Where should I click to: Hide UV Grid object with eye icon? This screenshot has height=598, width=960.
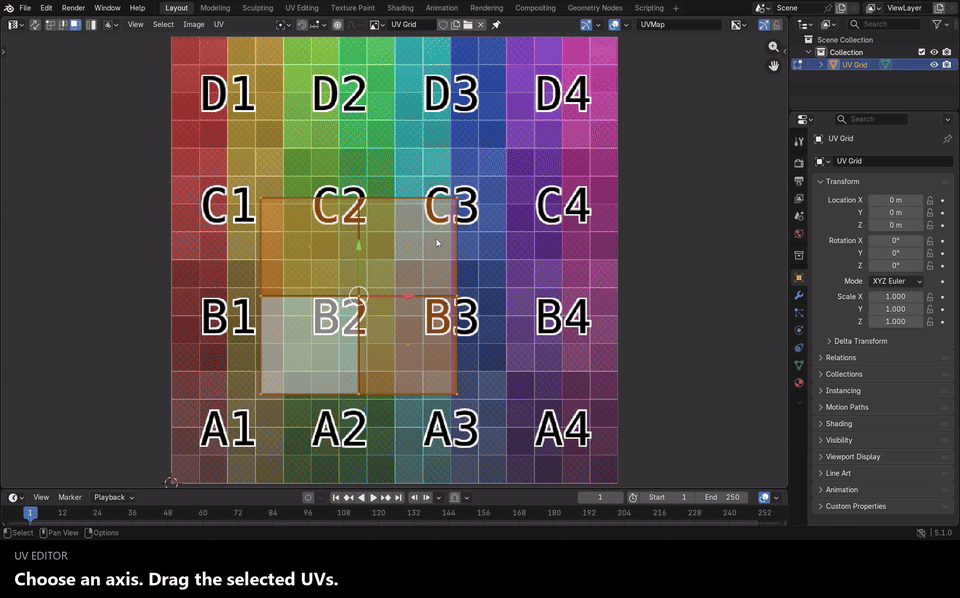[934, 64]
